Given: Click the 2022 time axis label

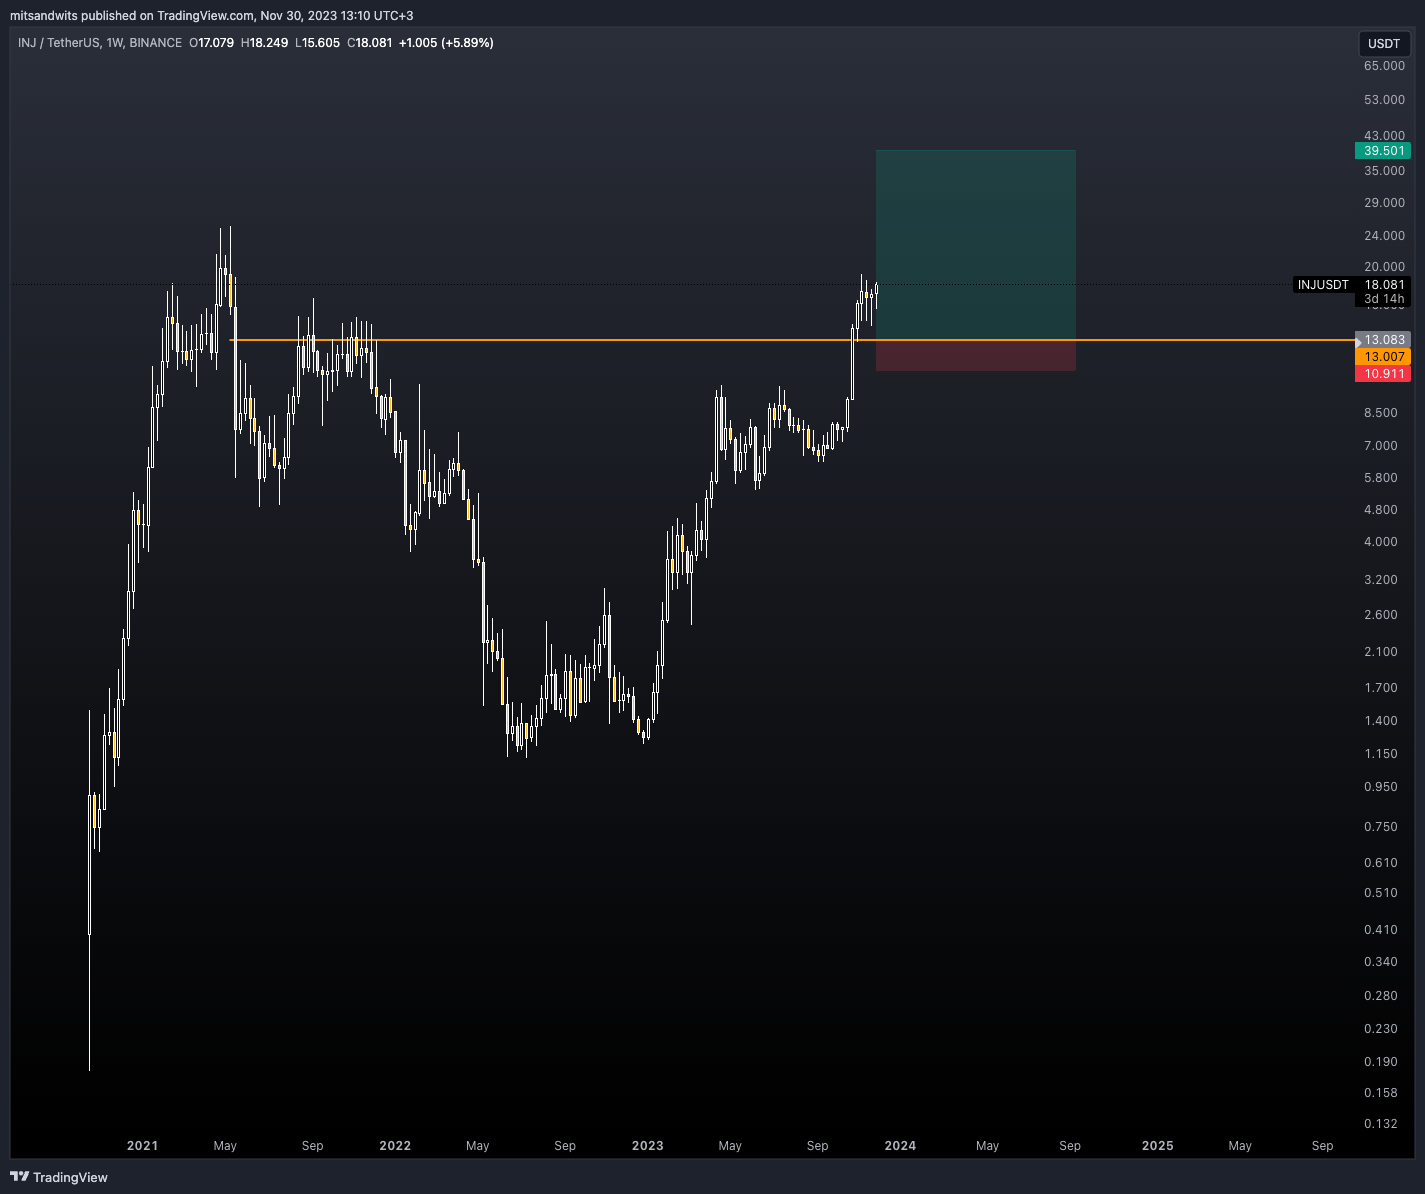Looking at the screenshot, I should point(395,1146).
